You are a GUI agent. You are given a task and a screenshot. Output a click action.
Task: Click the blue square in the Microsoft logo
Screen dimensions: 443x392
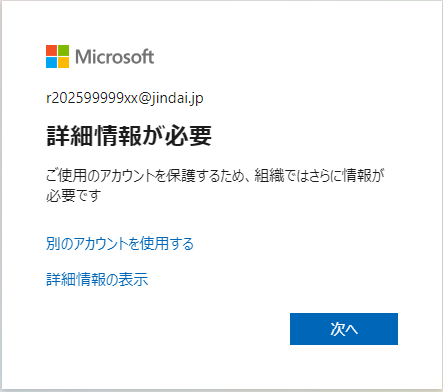click(51, 63)
